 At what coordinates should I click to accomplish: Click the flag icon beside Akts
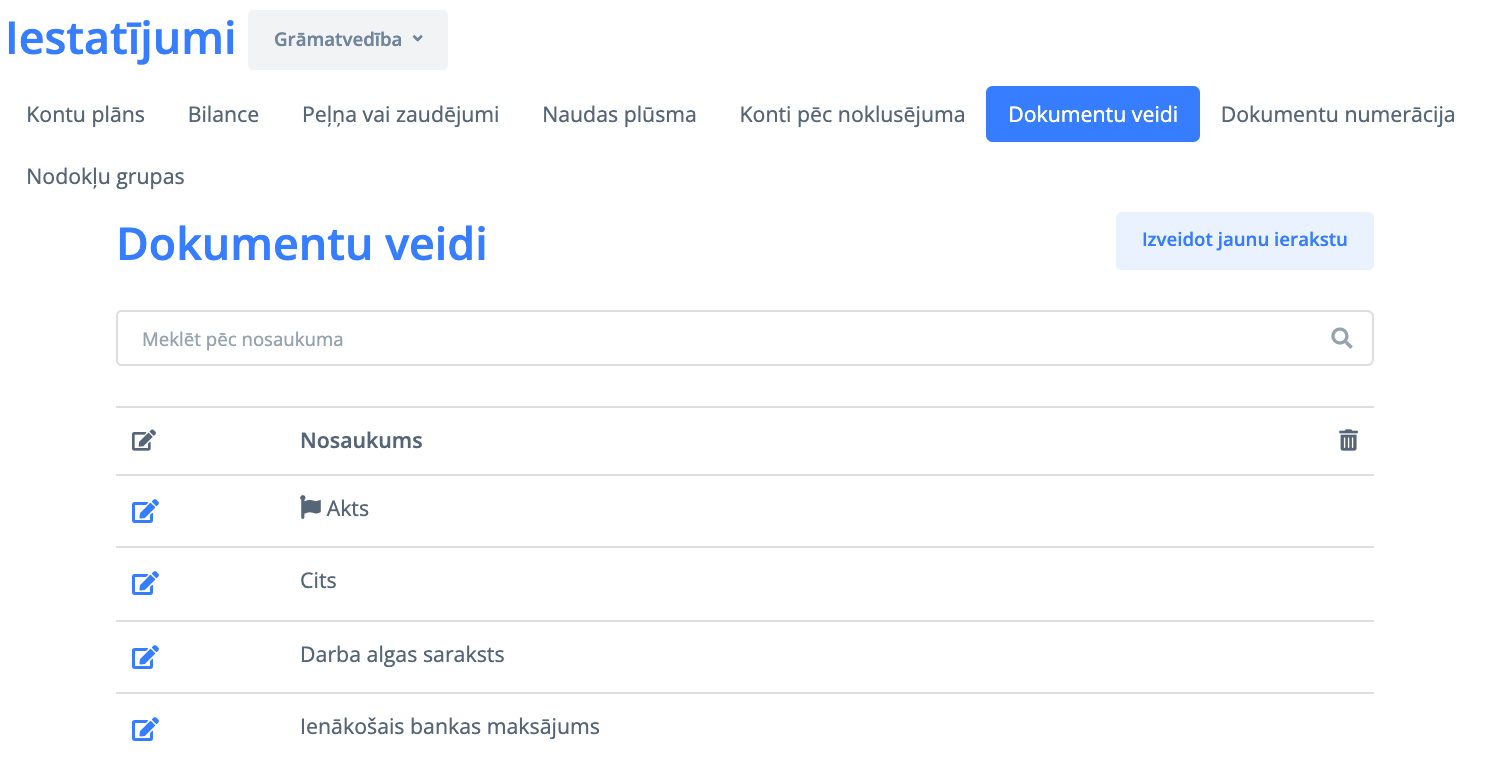click(311, 508)
